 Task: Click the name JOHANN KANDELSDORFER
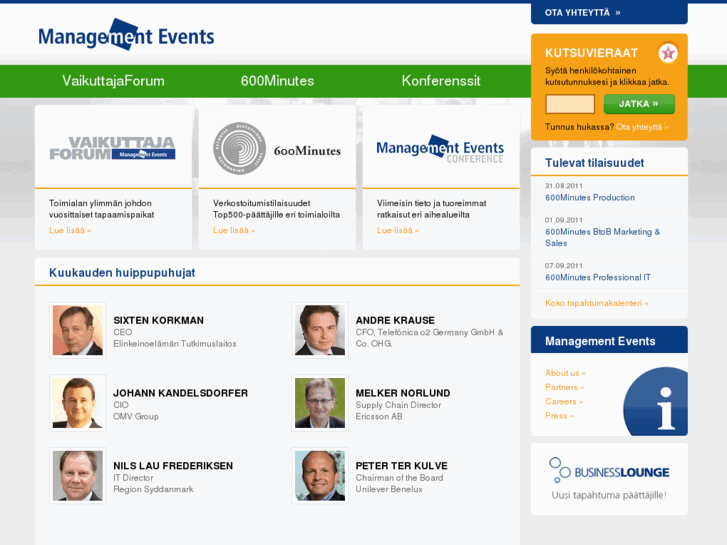[x=180, y=393]
